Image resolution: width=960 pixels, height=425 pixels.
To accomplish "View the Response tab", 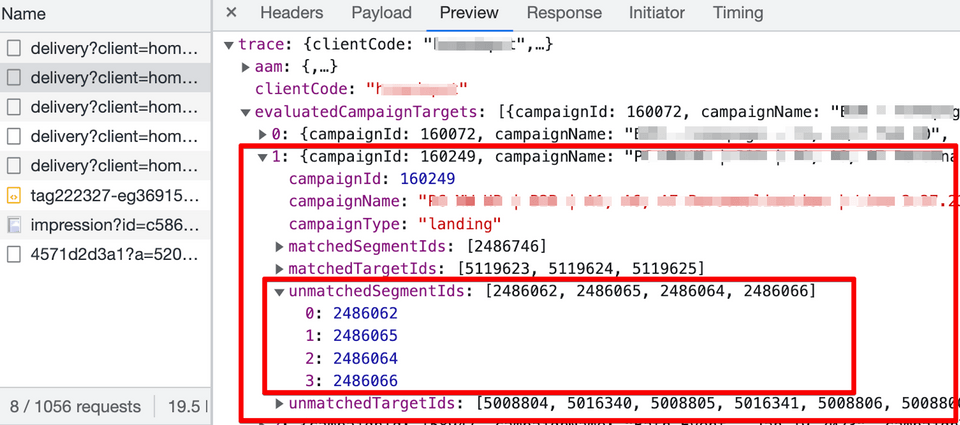I will pos(564,13).
